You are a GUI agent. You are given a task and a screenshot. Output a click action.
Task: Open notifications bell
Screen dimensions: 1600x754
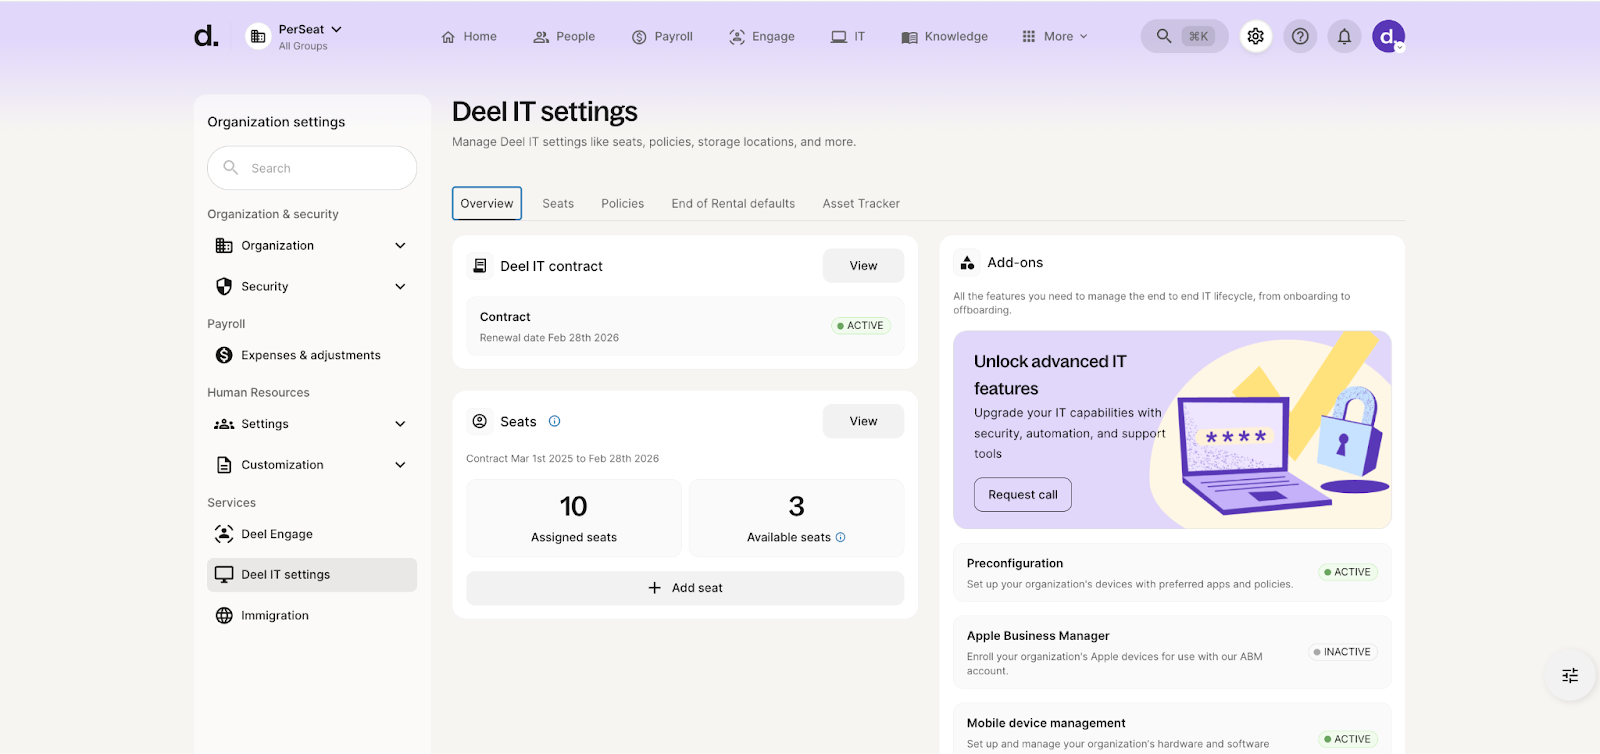1344,36
